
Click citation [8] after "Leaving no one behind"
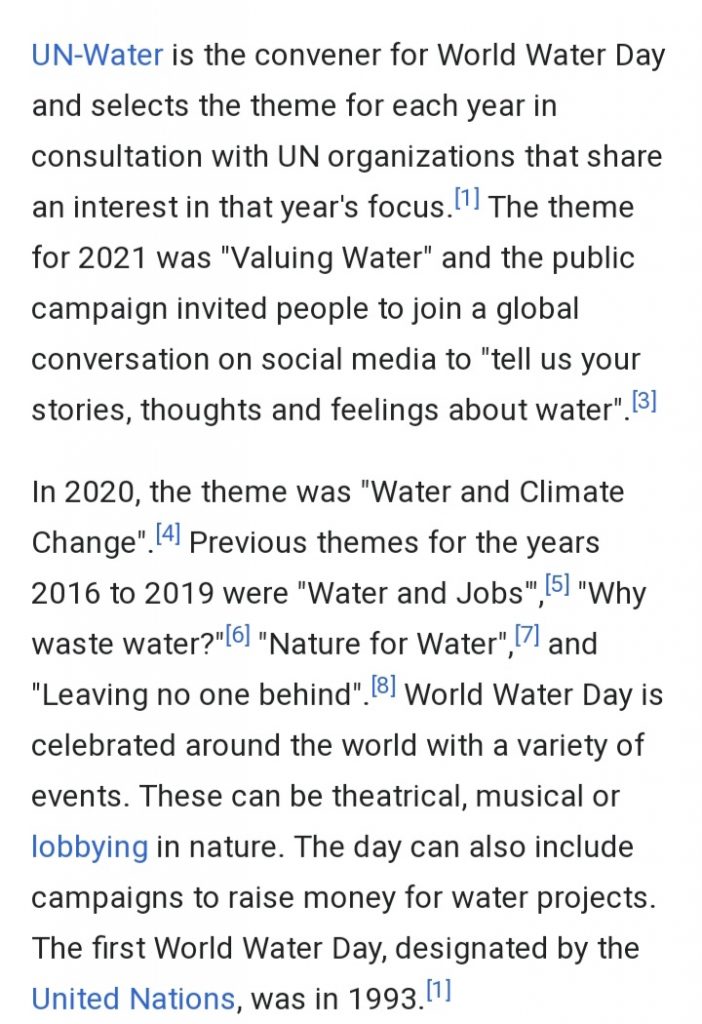383,687
